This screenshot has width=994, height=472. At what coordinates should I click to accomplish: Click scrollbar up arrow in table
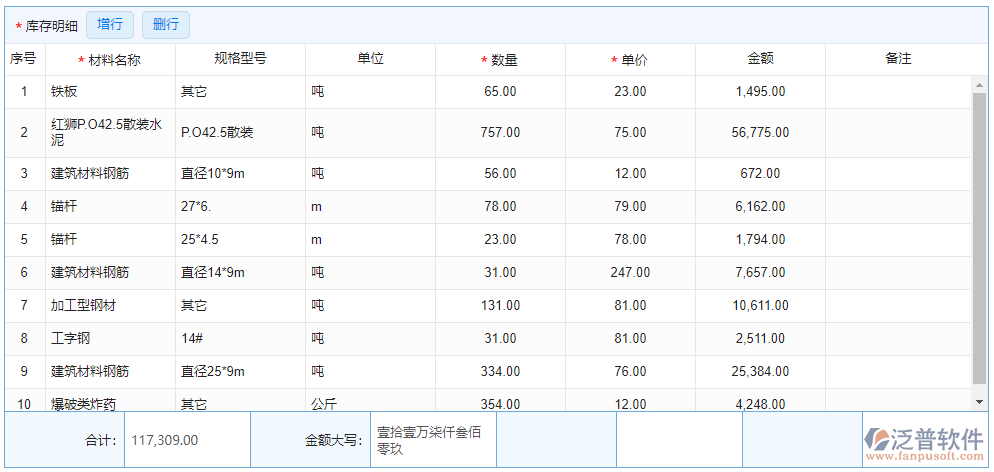point(979,84)
